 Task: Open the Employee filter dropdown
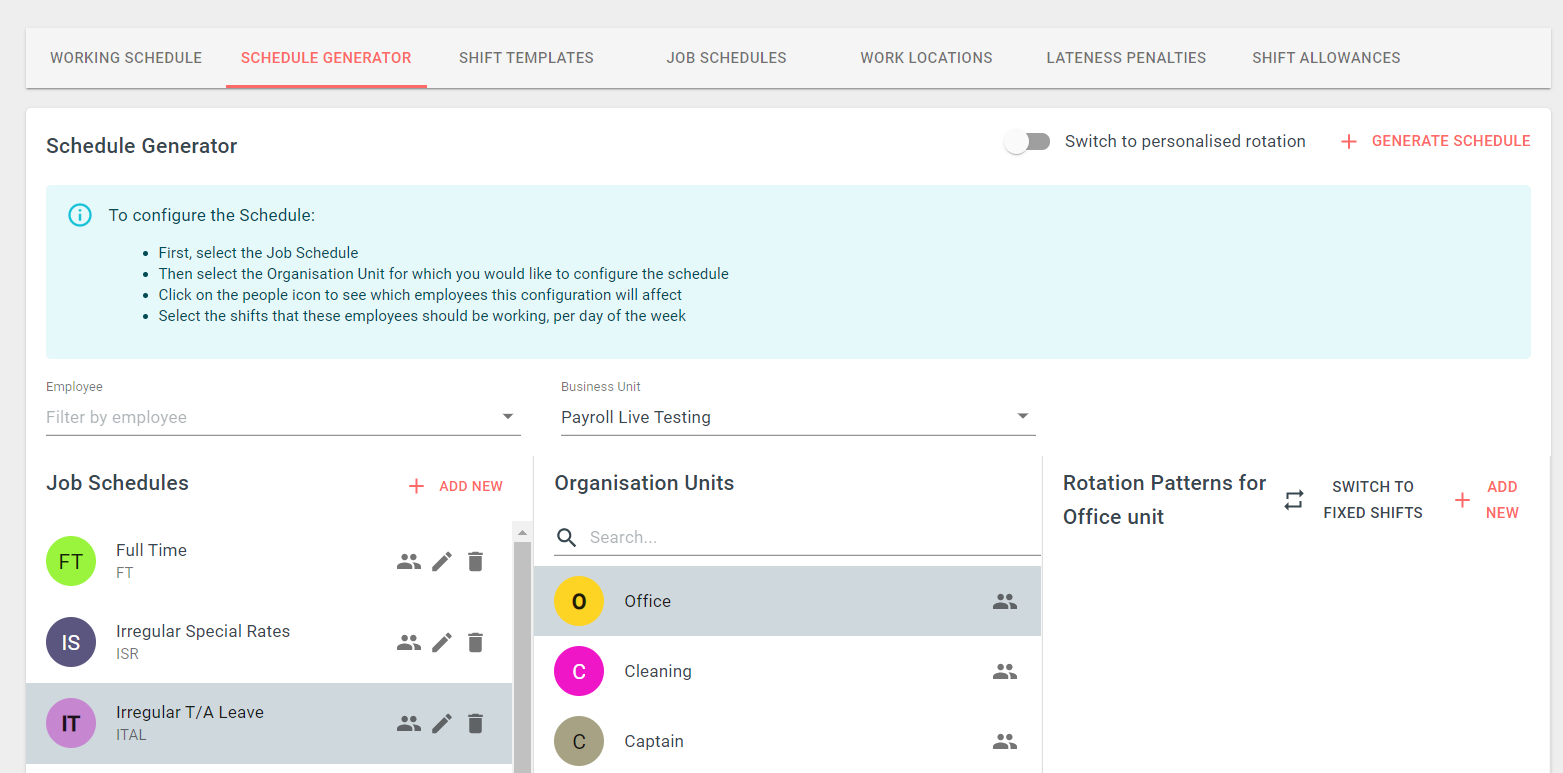coord(283,417)
